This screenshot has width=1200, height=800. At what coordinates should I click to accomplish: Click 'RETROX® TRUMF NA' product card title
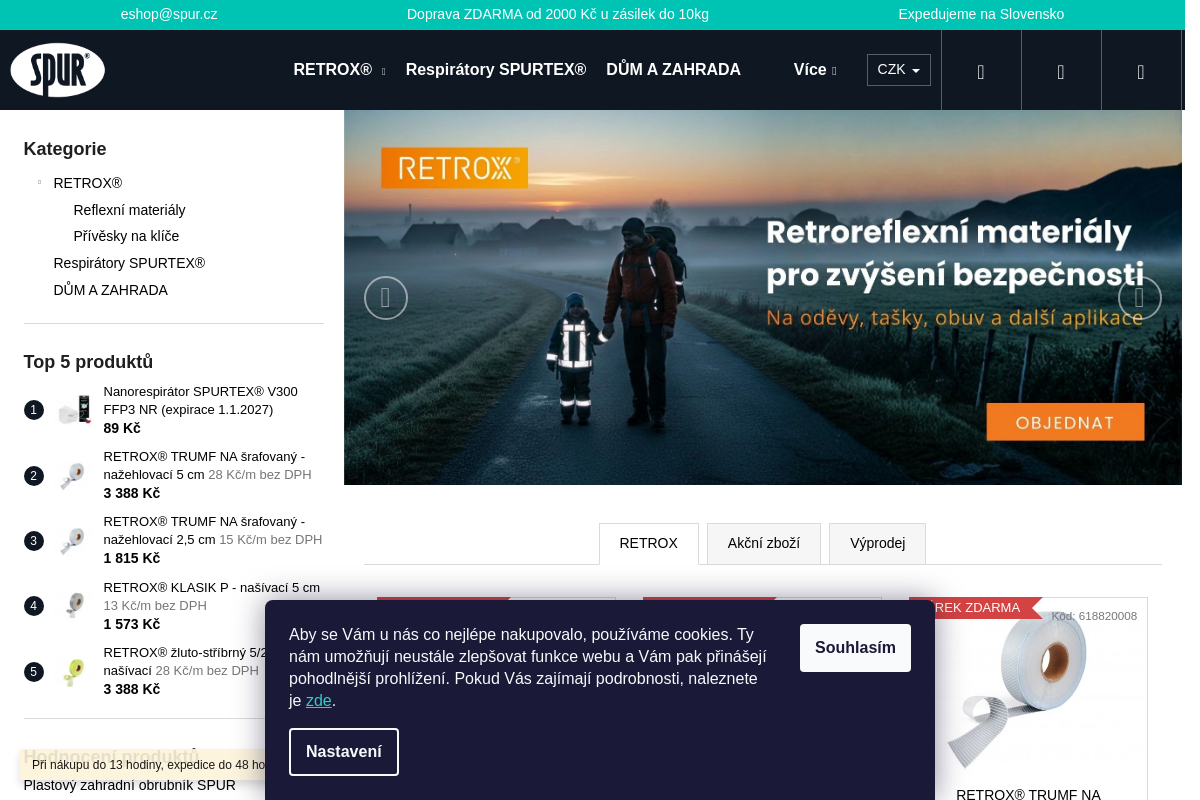coord(1028,794)
